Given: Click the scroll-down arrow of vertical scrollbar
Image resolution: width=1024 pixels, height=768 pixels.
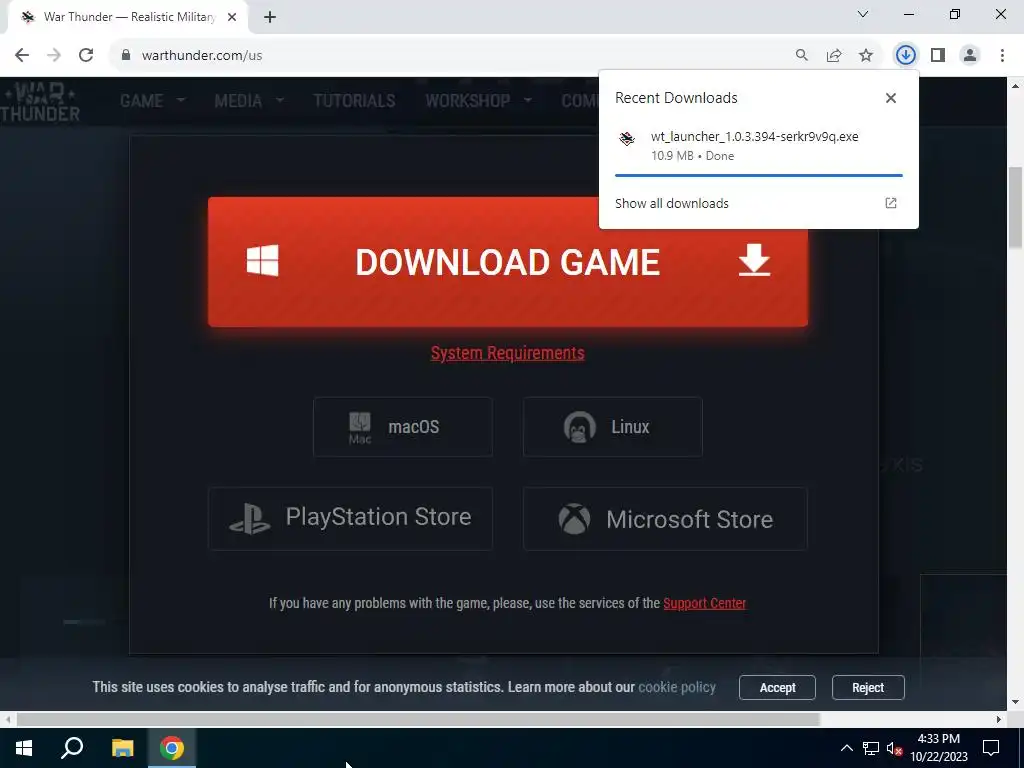Looking at the screenshot, I should 1015,703.
